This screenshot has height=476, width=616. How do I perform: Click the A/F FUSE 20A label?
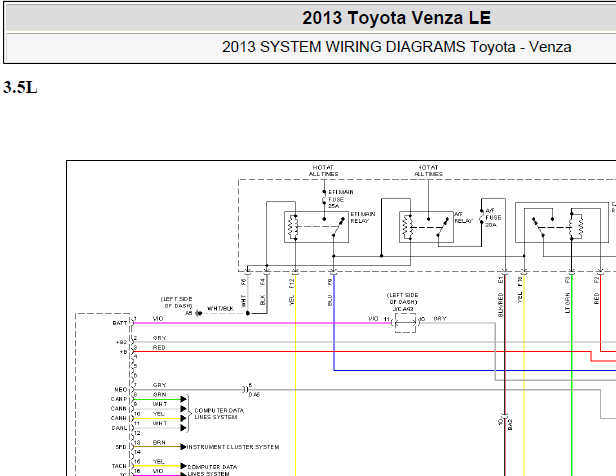point(493,218)
